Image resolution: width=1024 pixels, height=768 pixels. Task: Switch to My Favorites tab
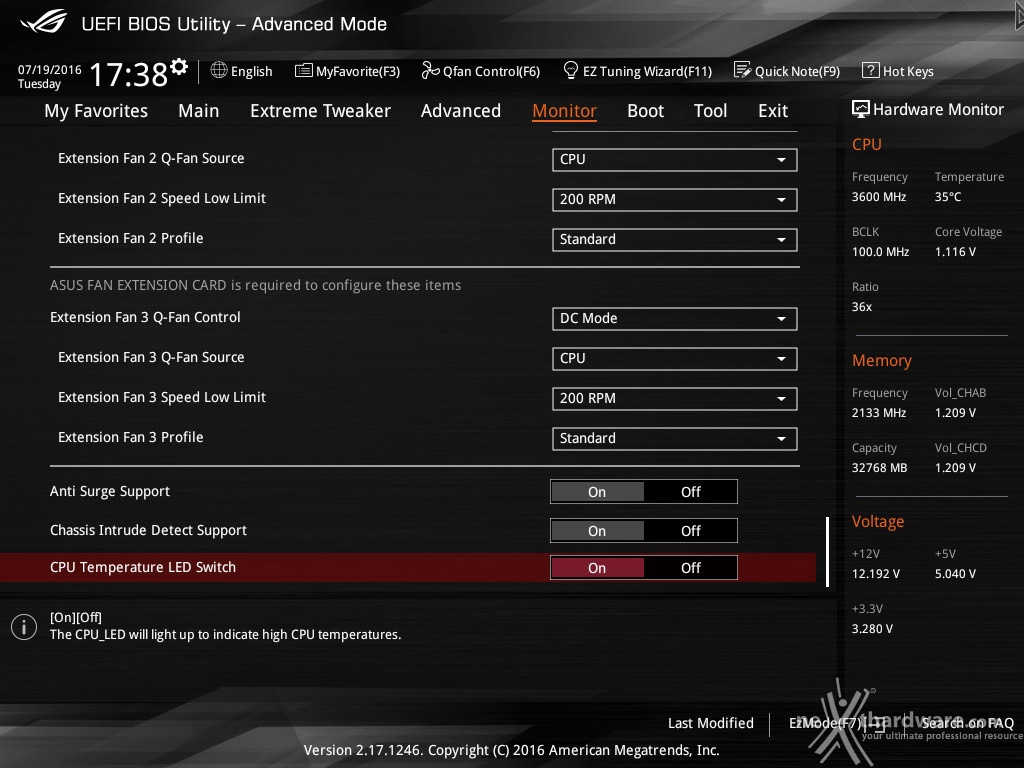pos(96,111)
